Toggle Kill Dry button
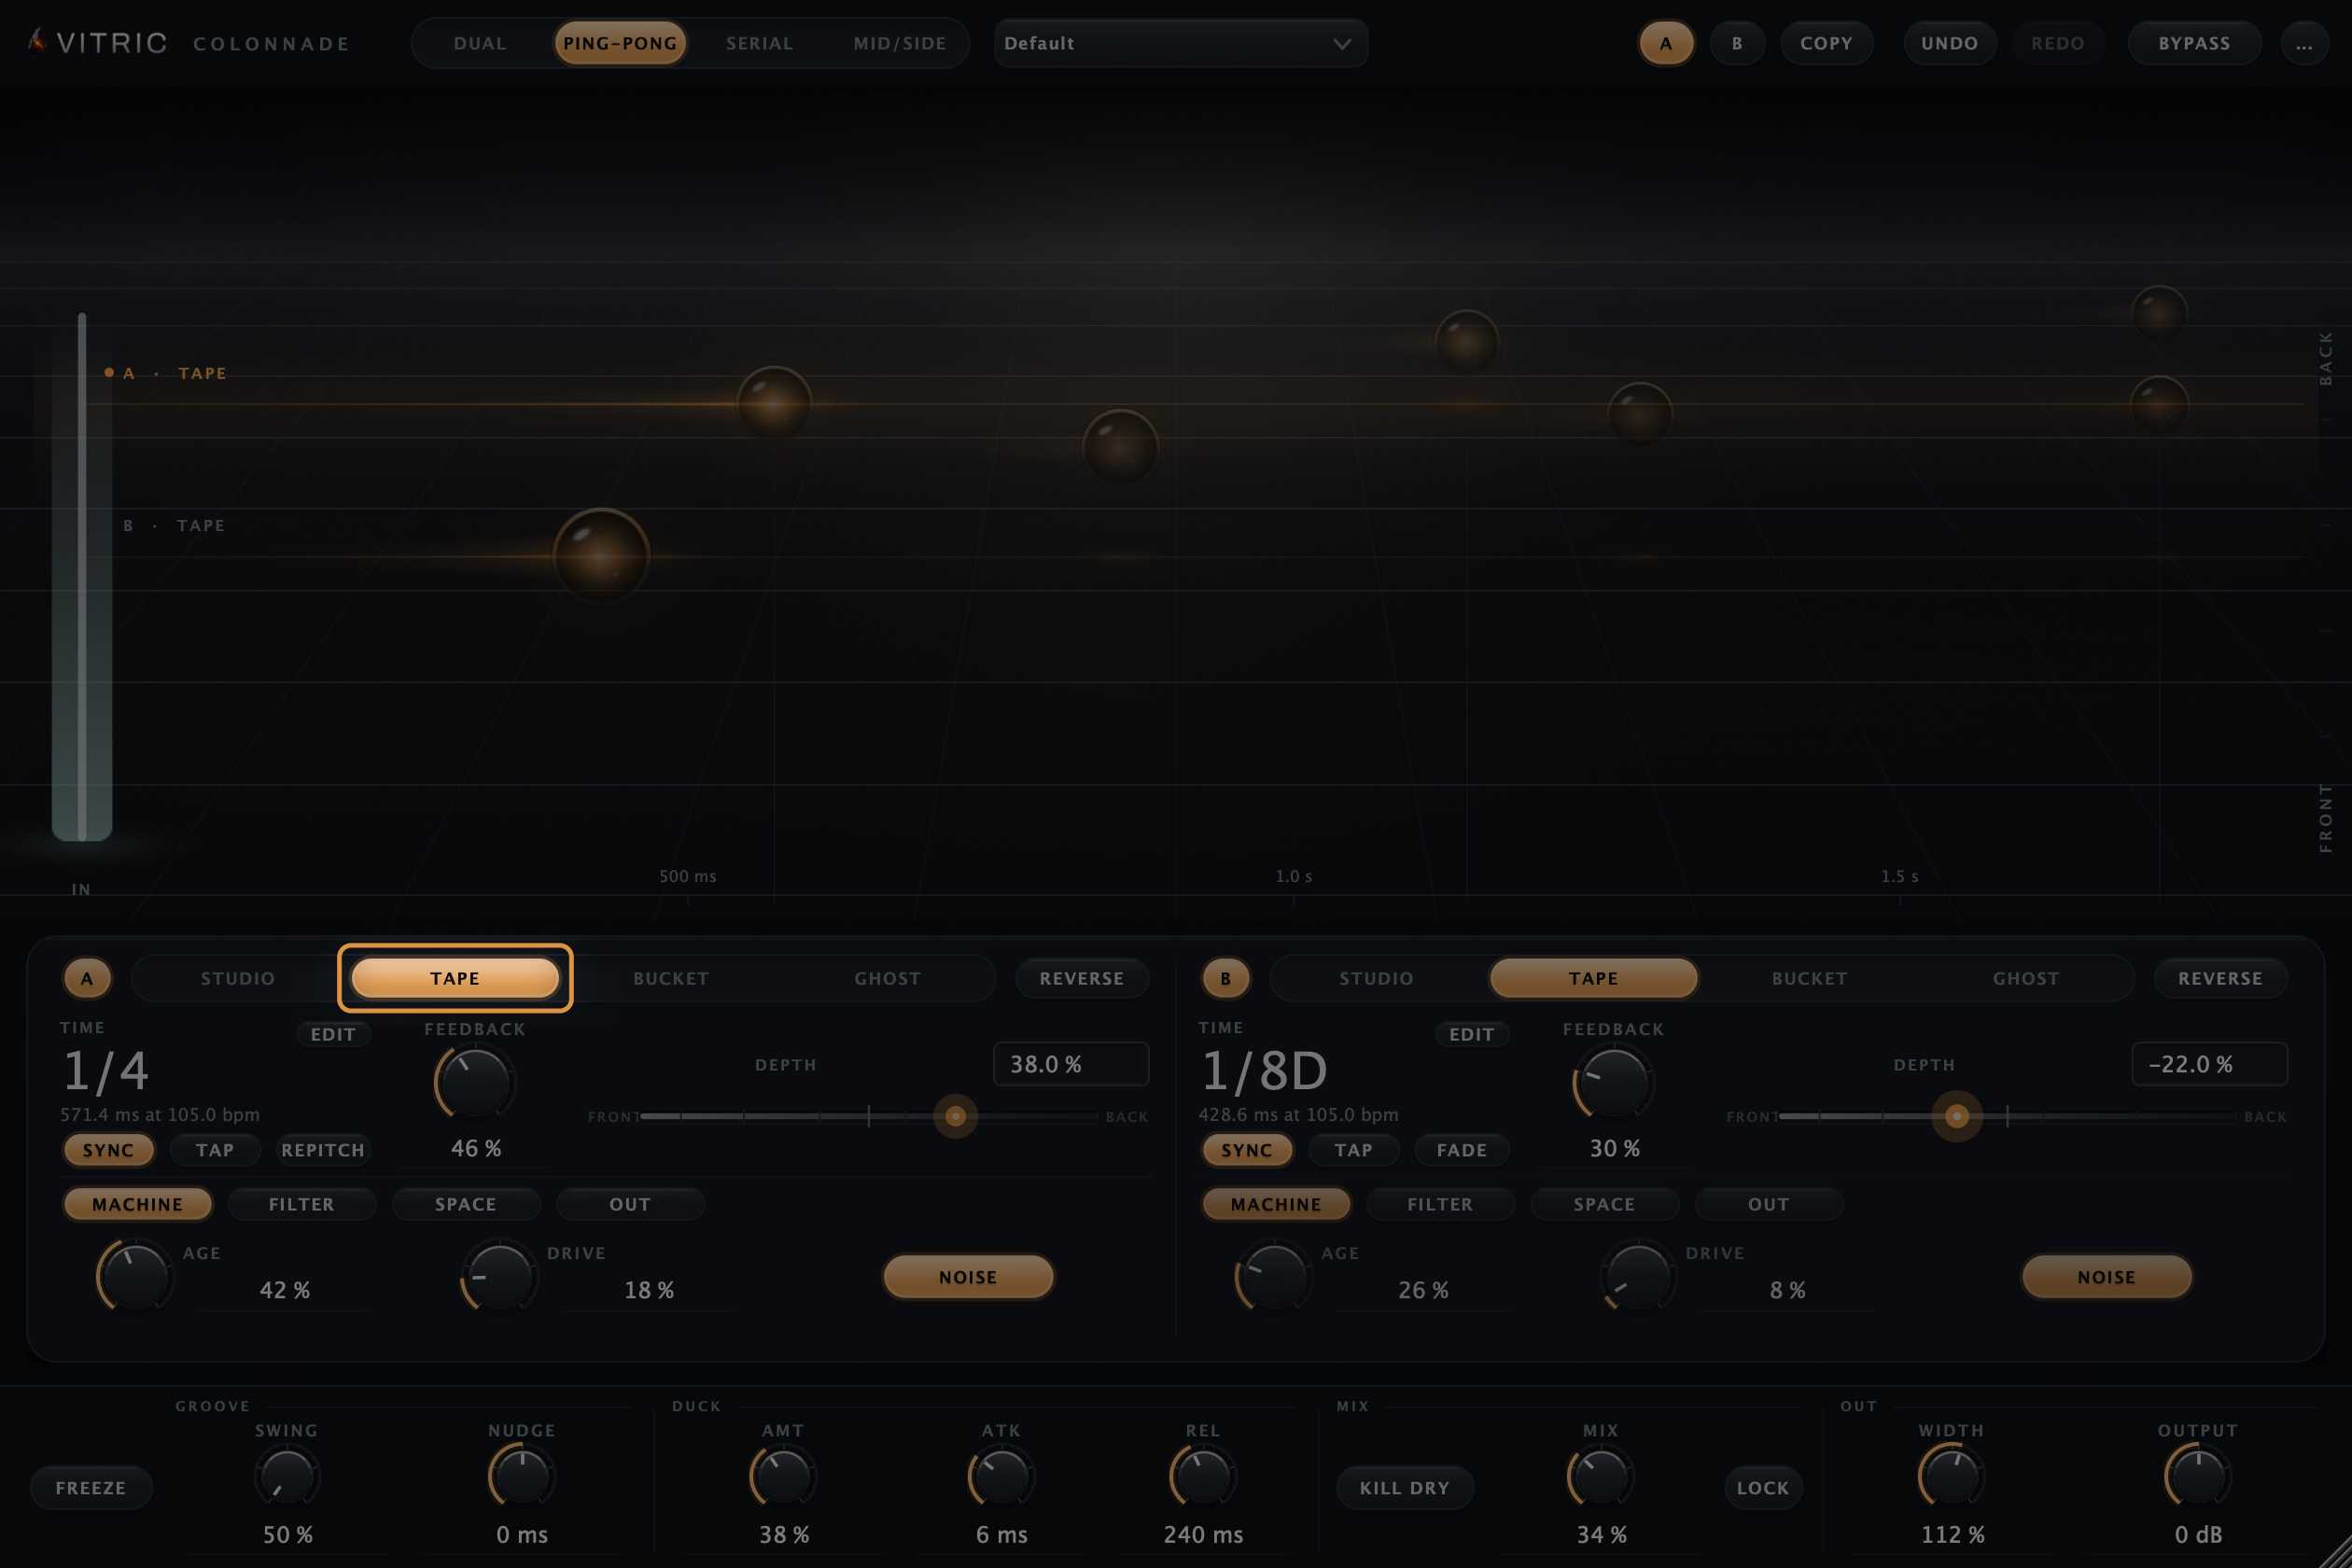The image size is (2352, 1568). 1405,1488
